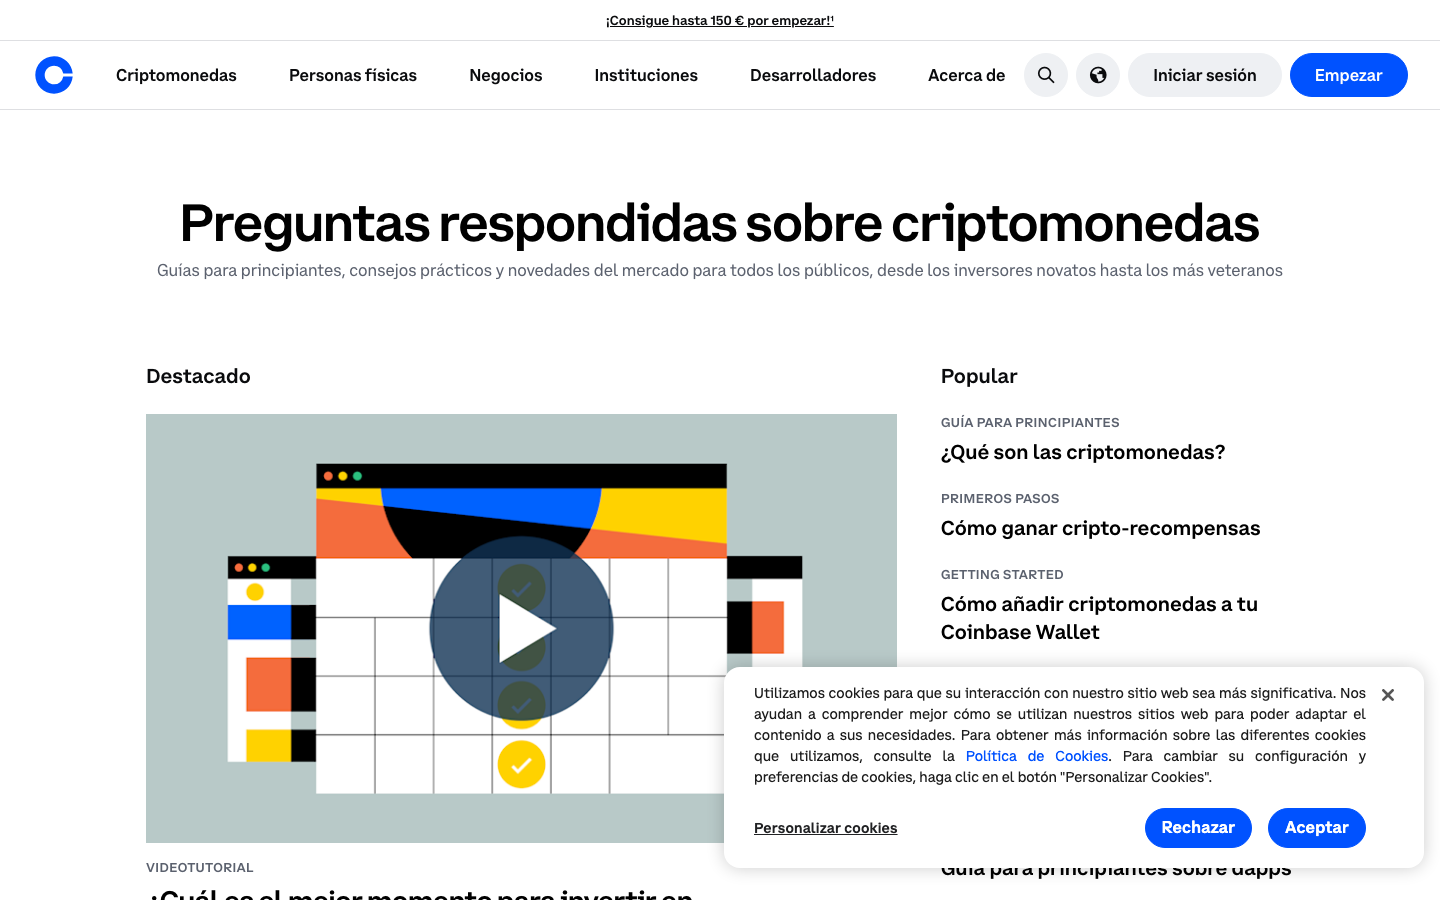Open Cómo ganar cripto-recompensas article
The image size is (1440, 900).
[1100, 528]
